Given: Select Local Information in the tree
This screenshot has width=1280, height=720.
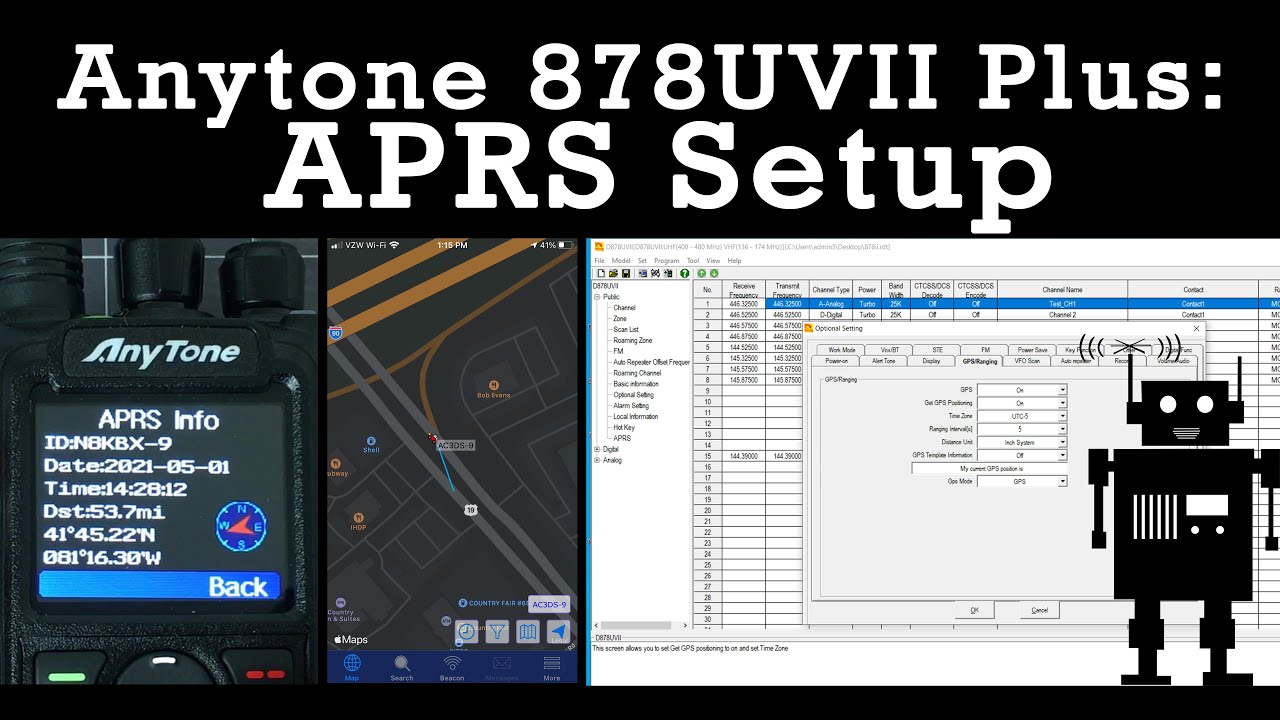Looking at the screenshot, I should click(636, 417).
